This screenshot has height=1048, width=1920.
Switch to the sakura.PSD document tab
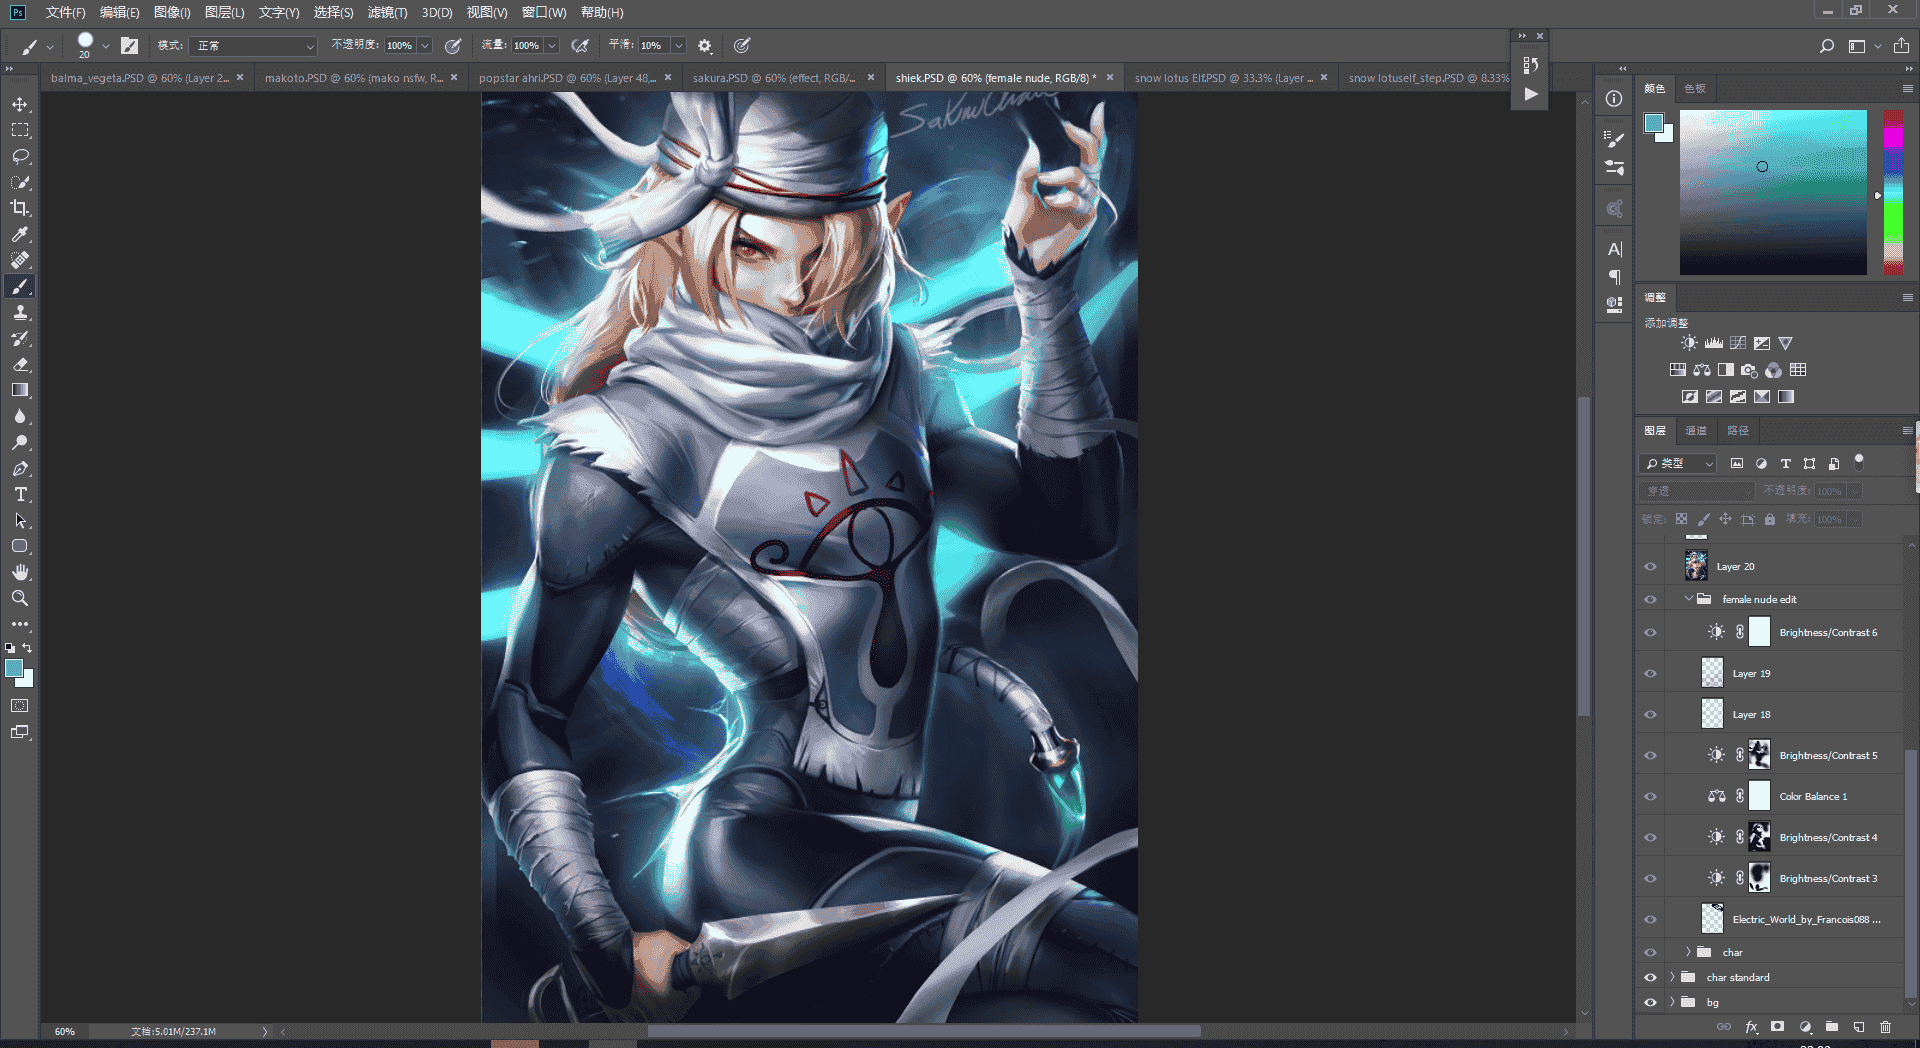click(773, 77)
